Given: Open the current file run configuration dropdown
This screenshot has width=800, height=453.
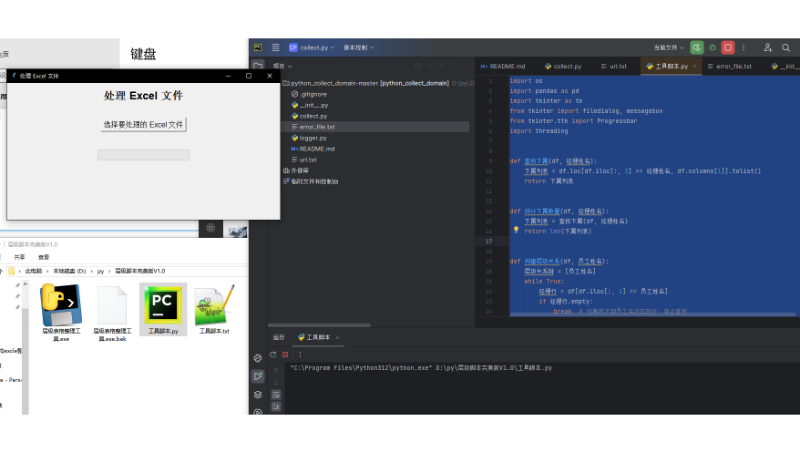Looking at the screenshot, I should 669,47.
